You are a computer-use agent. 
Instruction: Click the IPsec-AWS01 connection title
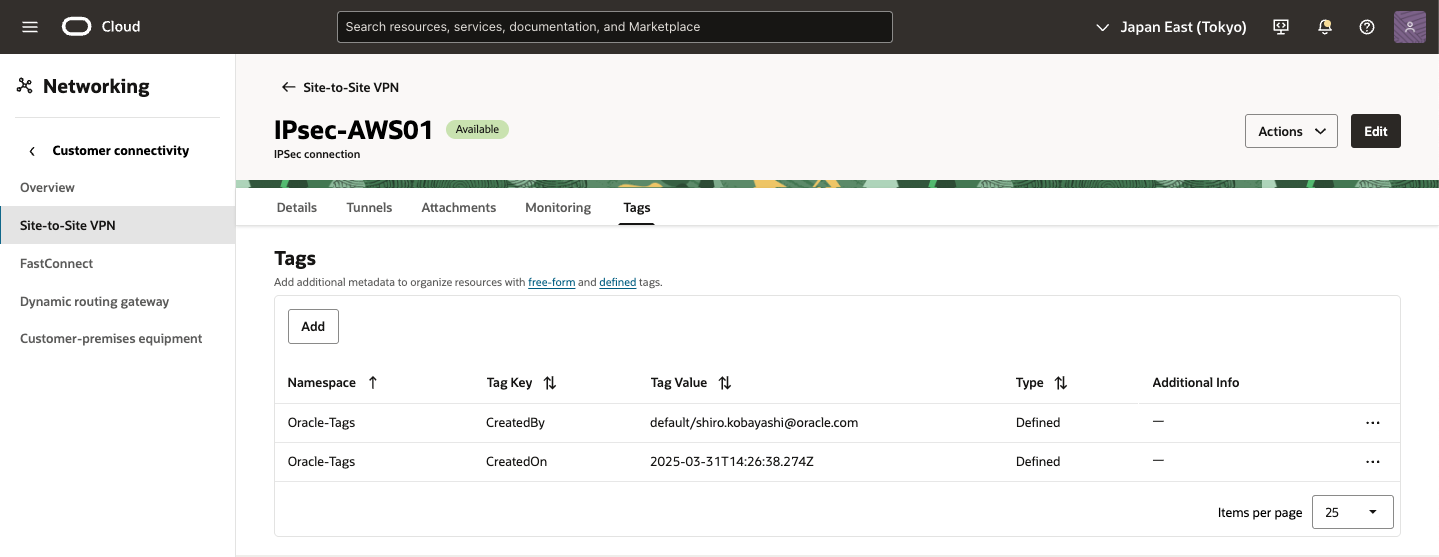(353, 130)
